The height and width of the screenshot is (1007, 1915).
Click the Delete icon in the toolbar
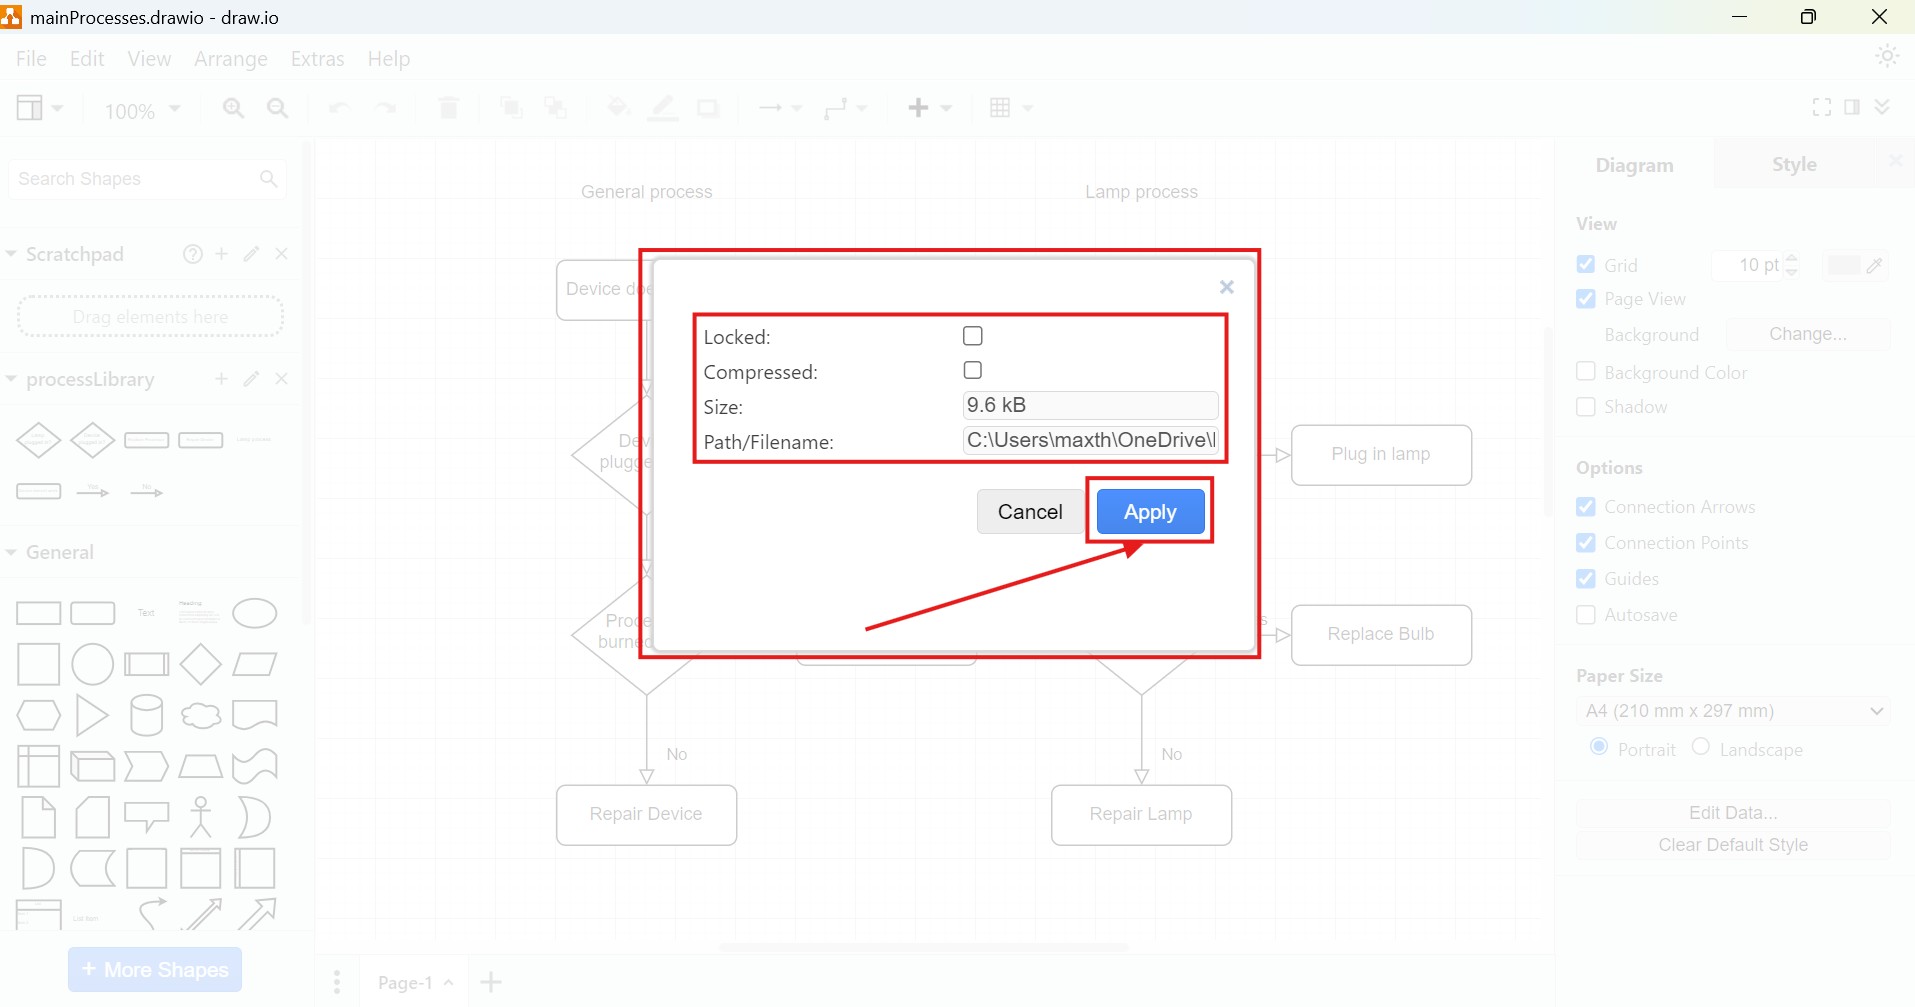click(448, 108)
